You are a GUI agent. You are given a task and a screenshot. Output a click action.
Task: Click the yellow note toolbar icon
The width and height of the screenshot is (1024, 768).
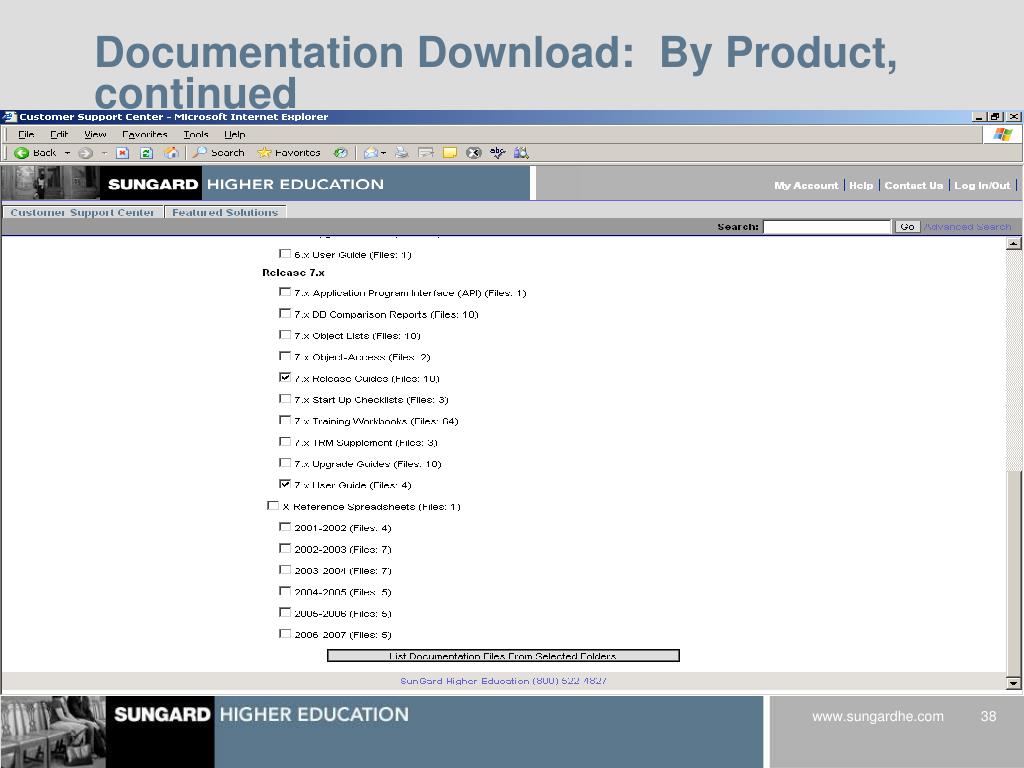pos(450,153)
